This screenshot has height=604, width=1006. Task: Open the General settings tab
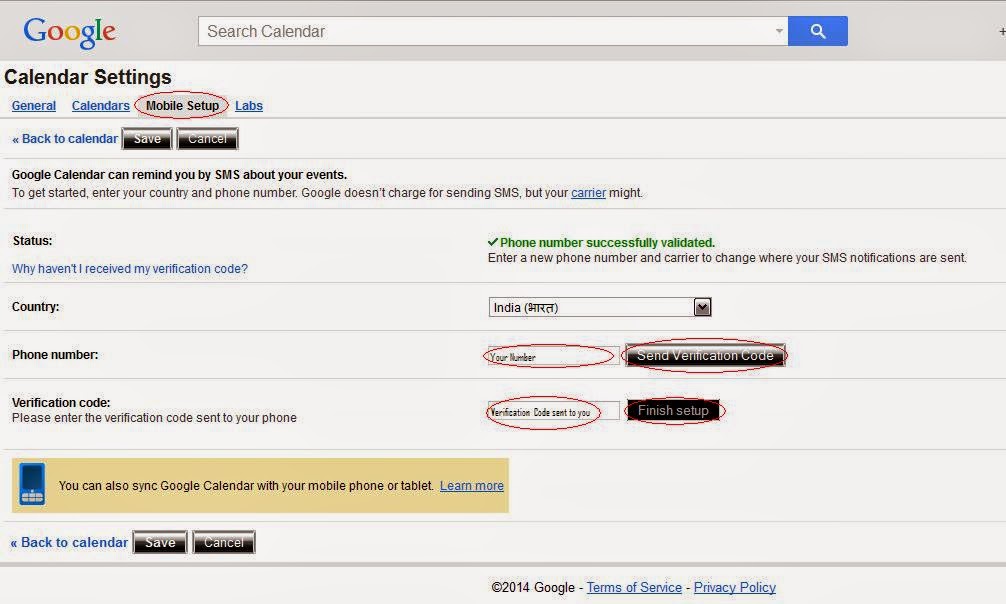(33, 105)
